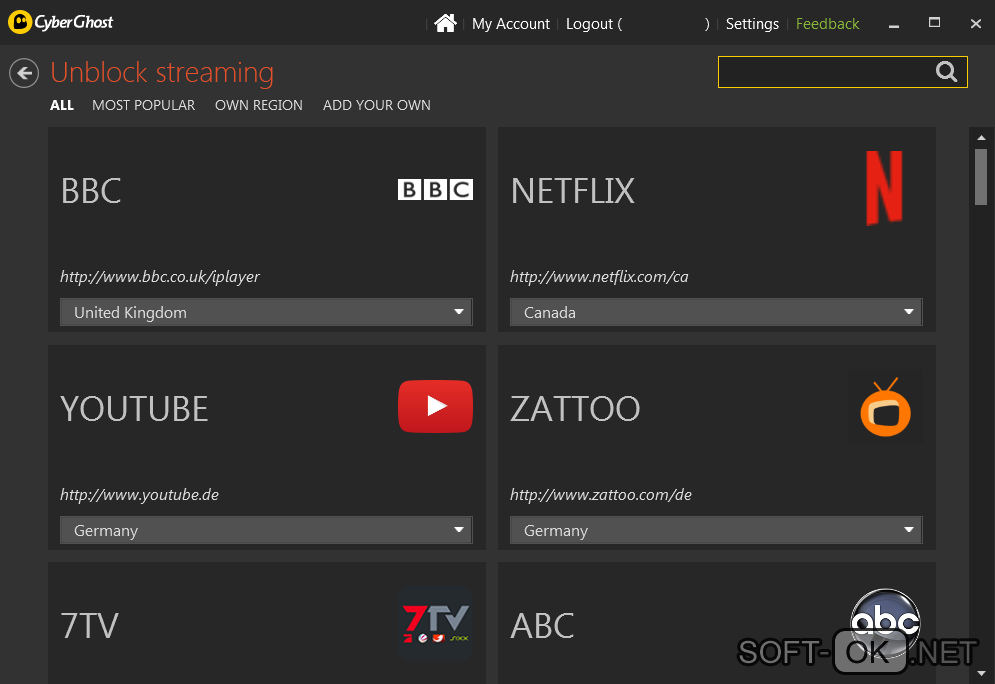Open Feedback
Image resolution: width=995 pixels, height=684 pixels.
[827, 24]
